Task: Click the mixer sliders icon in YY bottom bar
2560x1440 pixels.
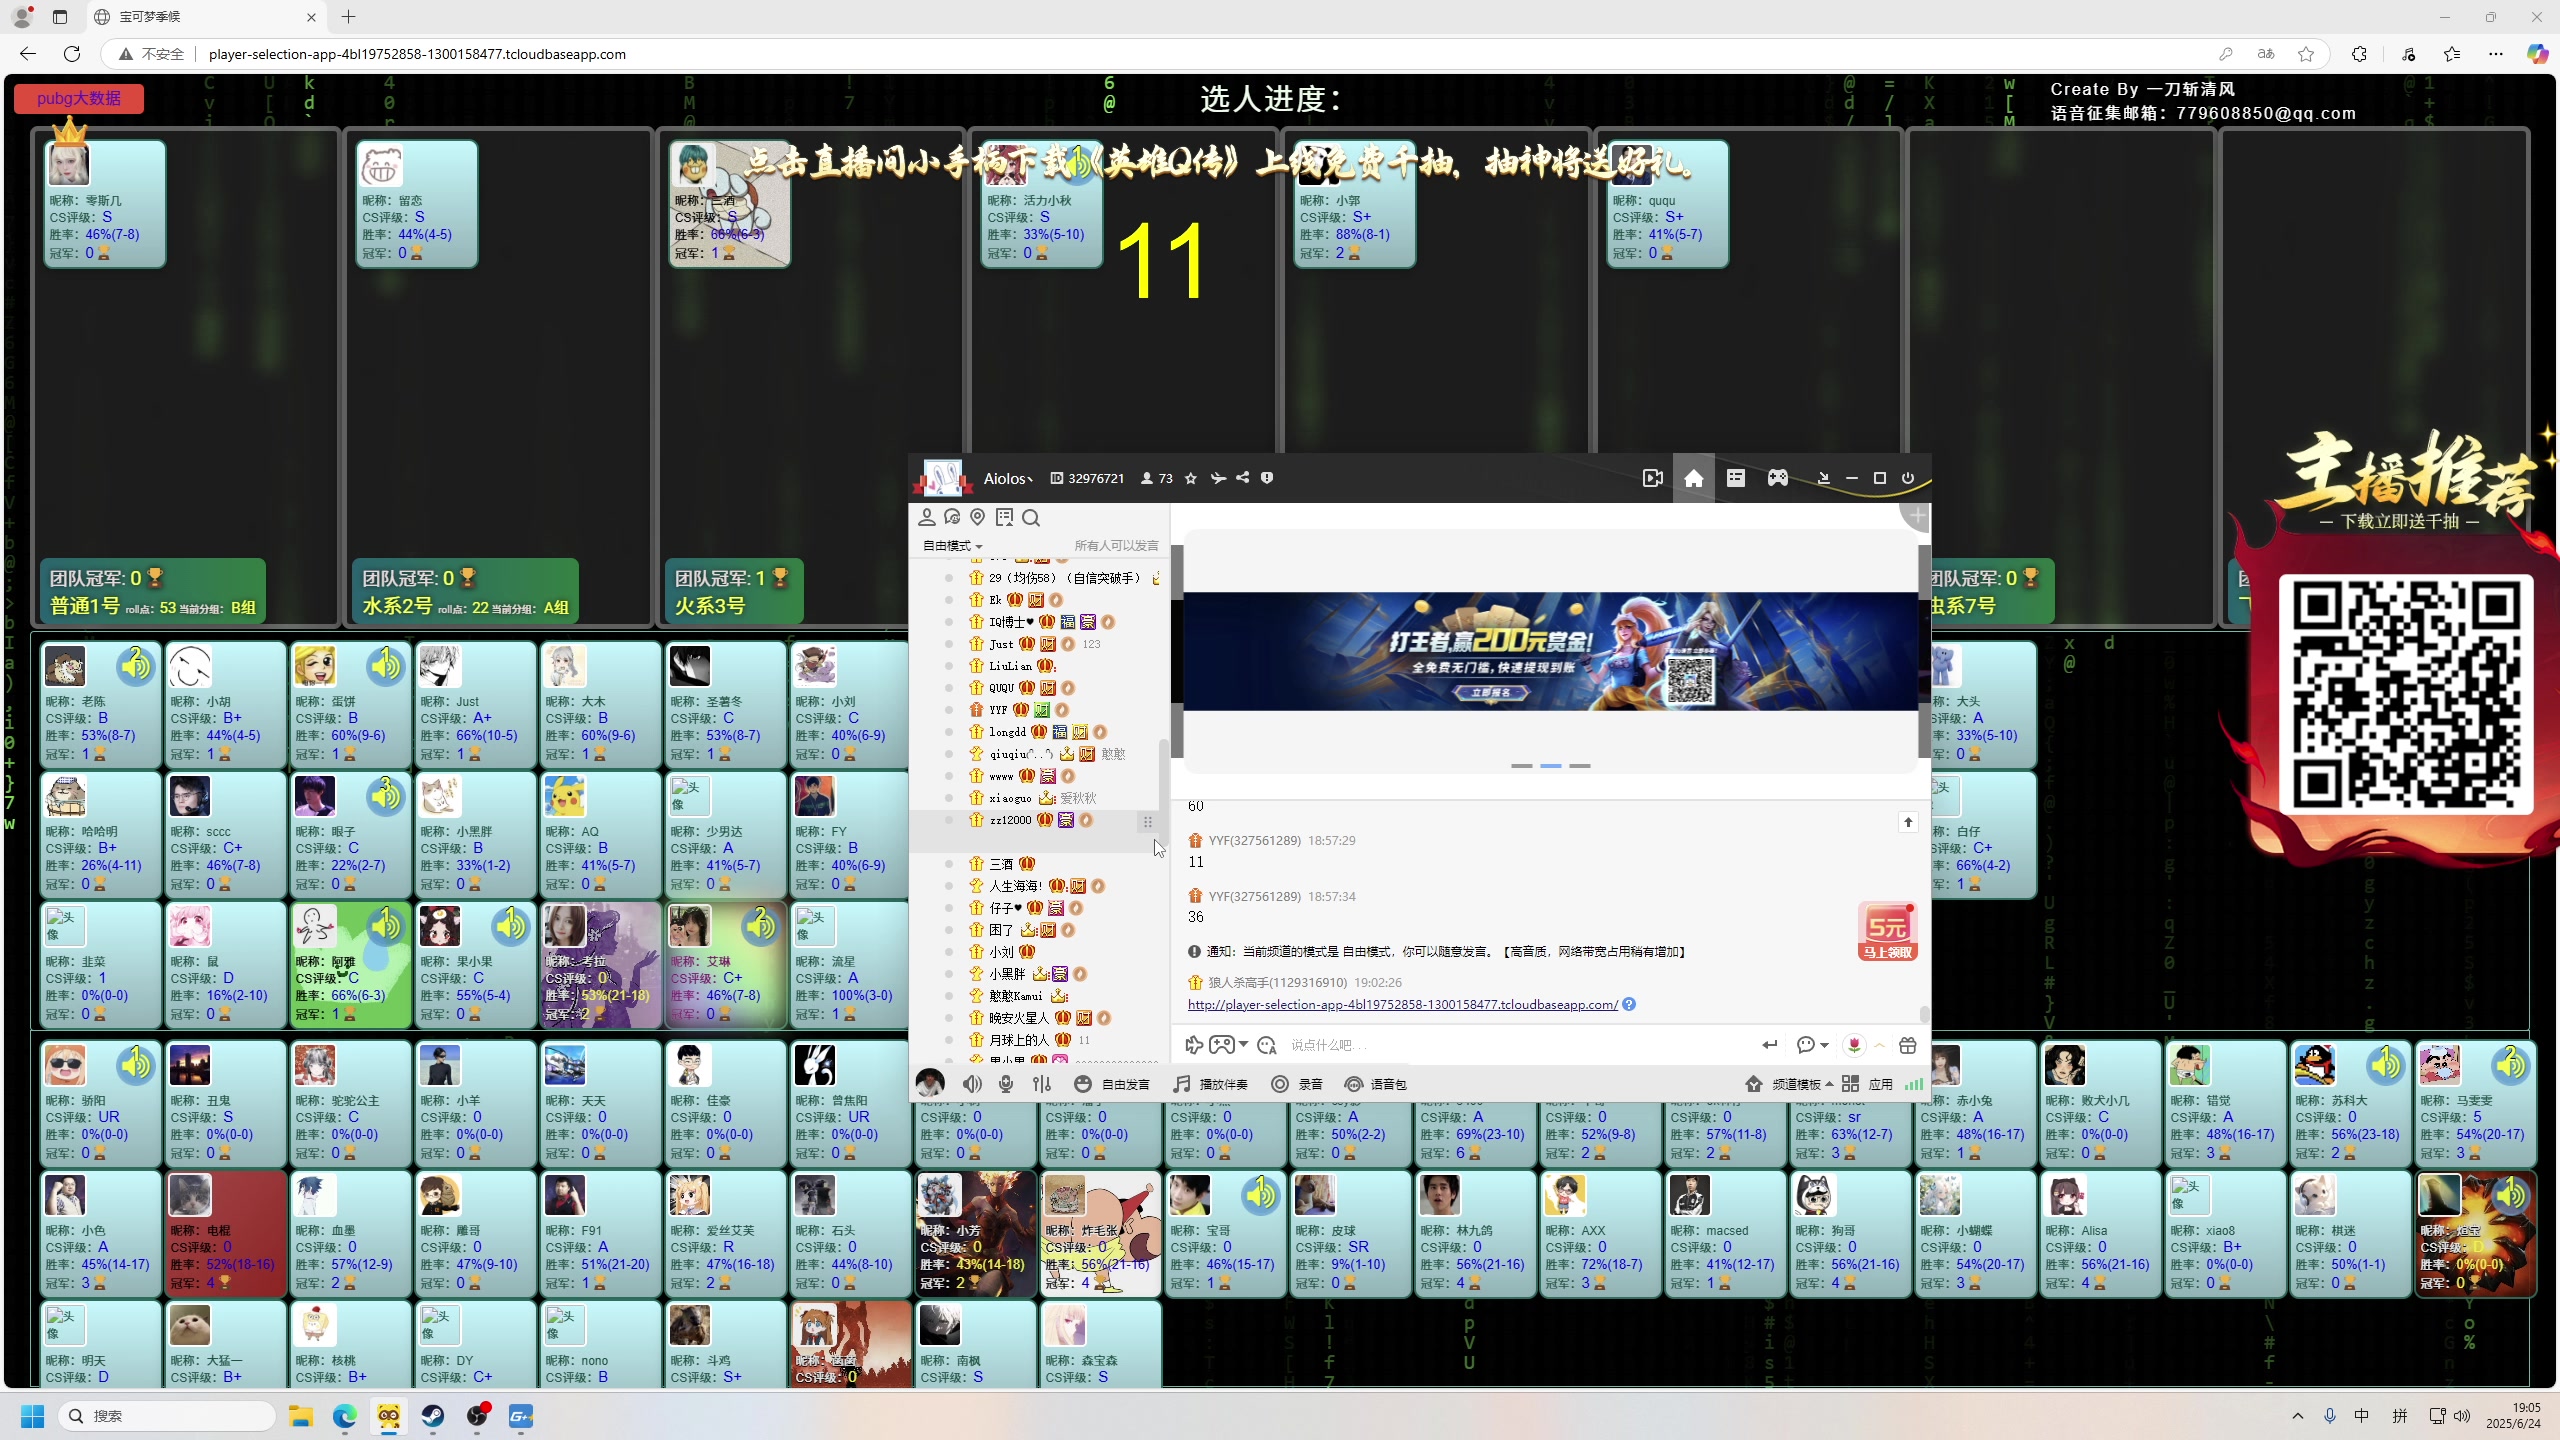Action: (x=1042, y=1084)
